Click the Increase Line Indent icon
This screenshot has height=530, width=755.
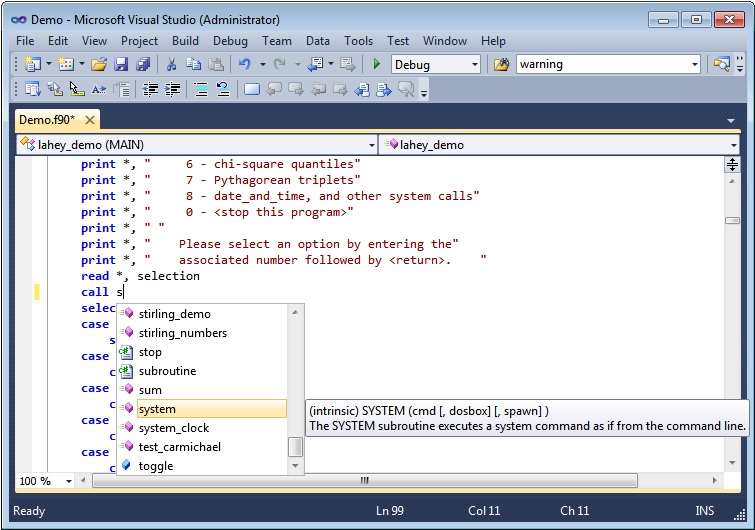coord(172,90)
